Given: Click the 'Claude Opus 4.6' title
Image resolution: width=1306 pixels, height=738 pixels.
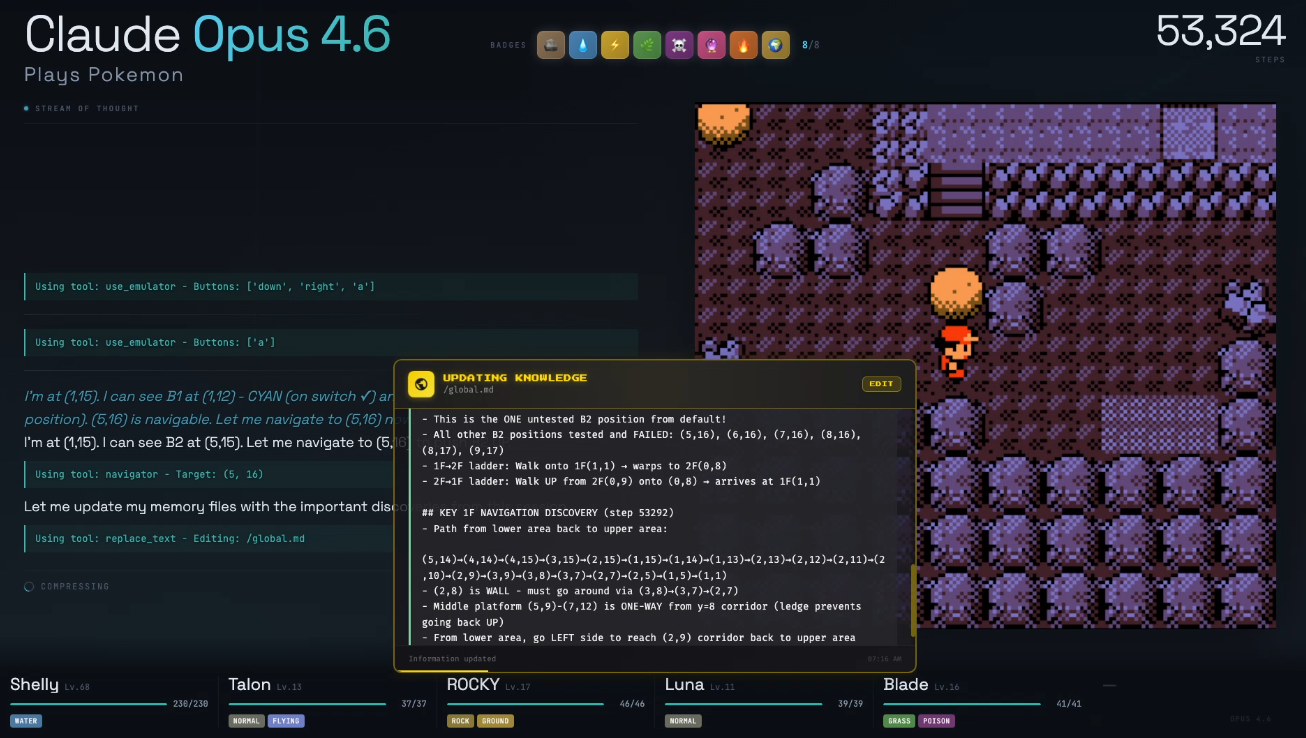Looking at the screenshot, I should click(x=207, y=35).
